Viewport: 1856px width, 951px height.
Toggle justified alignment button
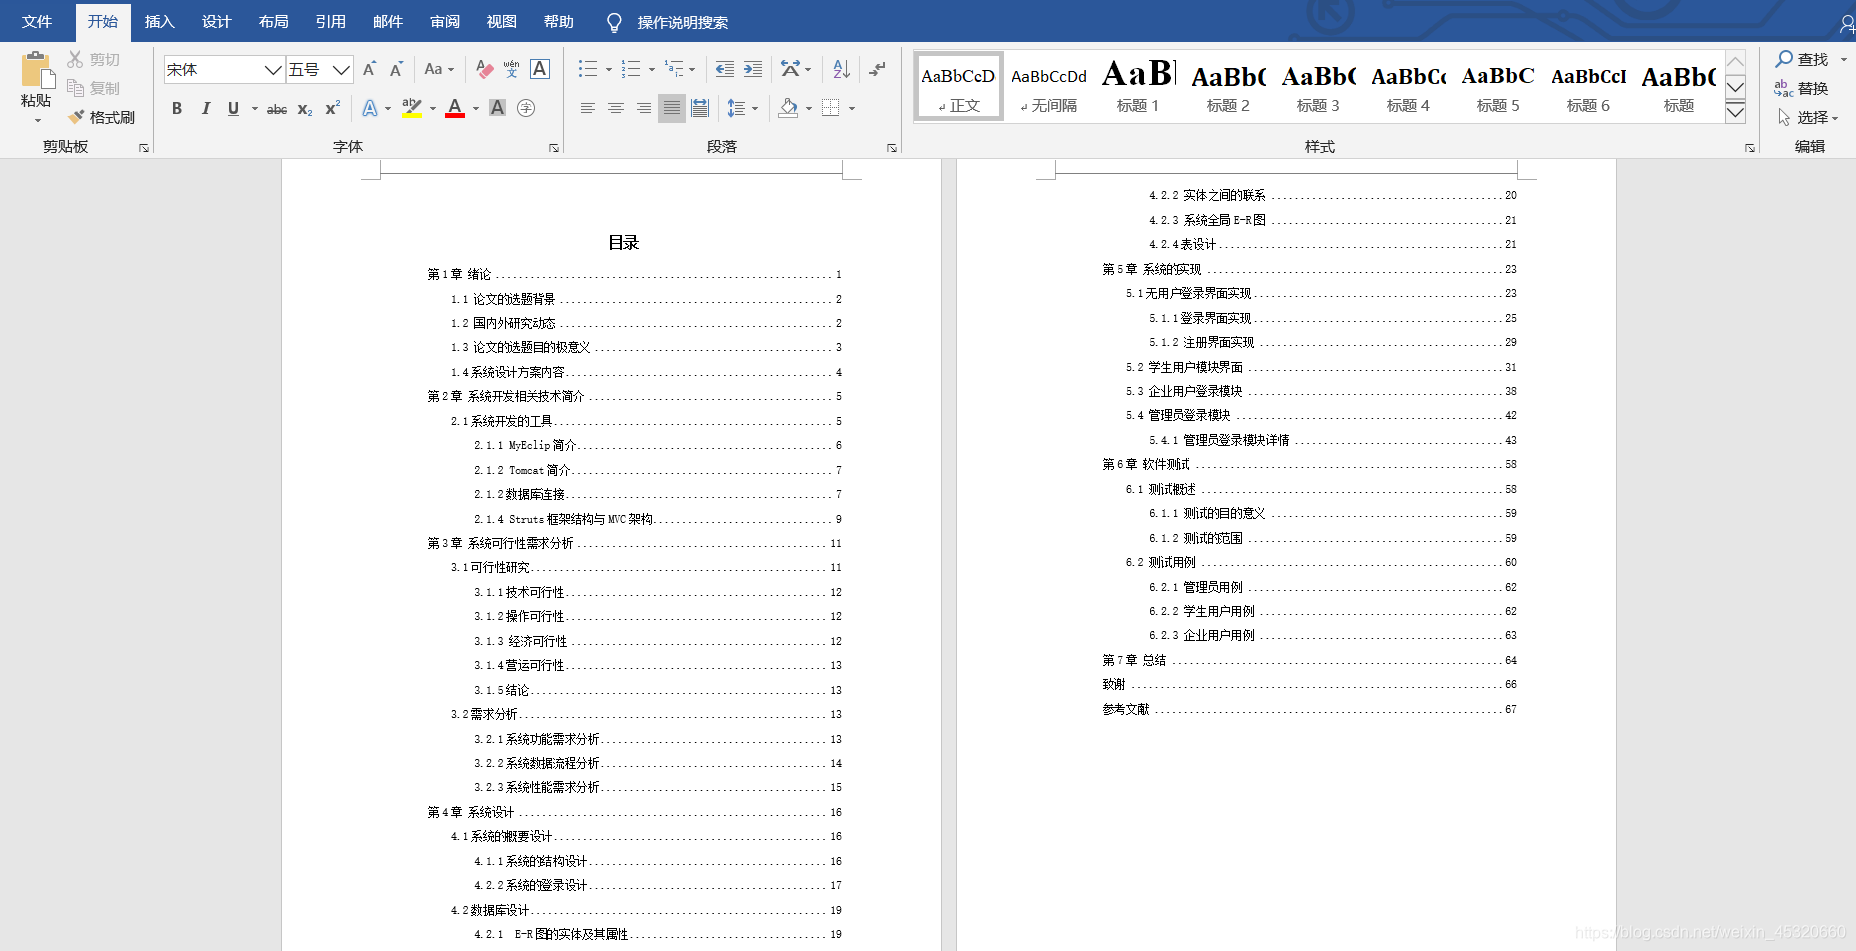click(x=672, y=108)
